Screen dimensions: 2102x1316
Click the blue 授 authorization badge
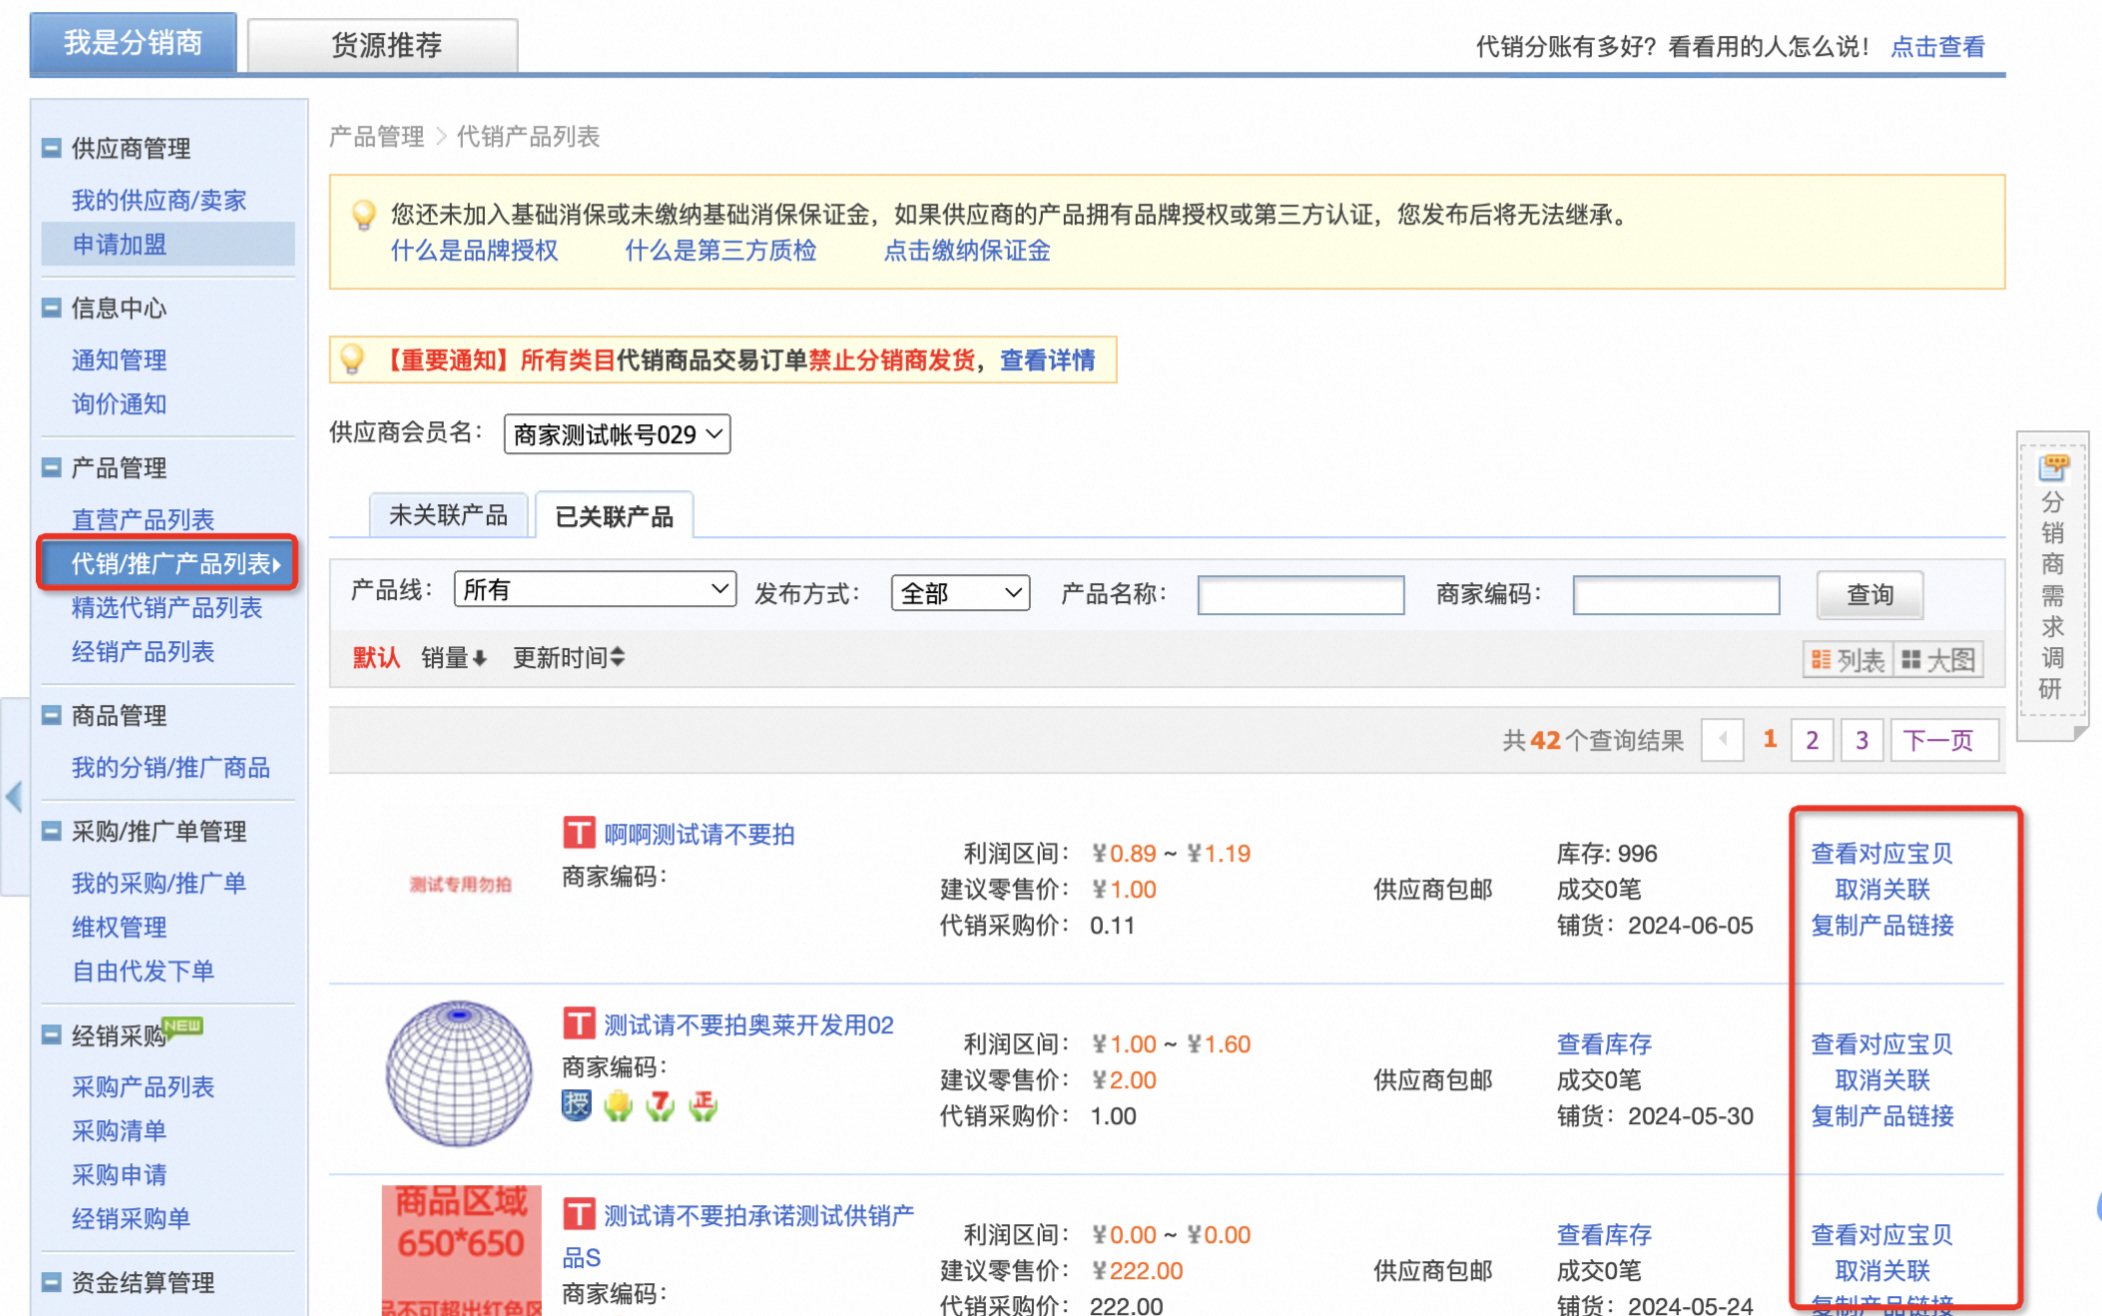(577, 1105)
